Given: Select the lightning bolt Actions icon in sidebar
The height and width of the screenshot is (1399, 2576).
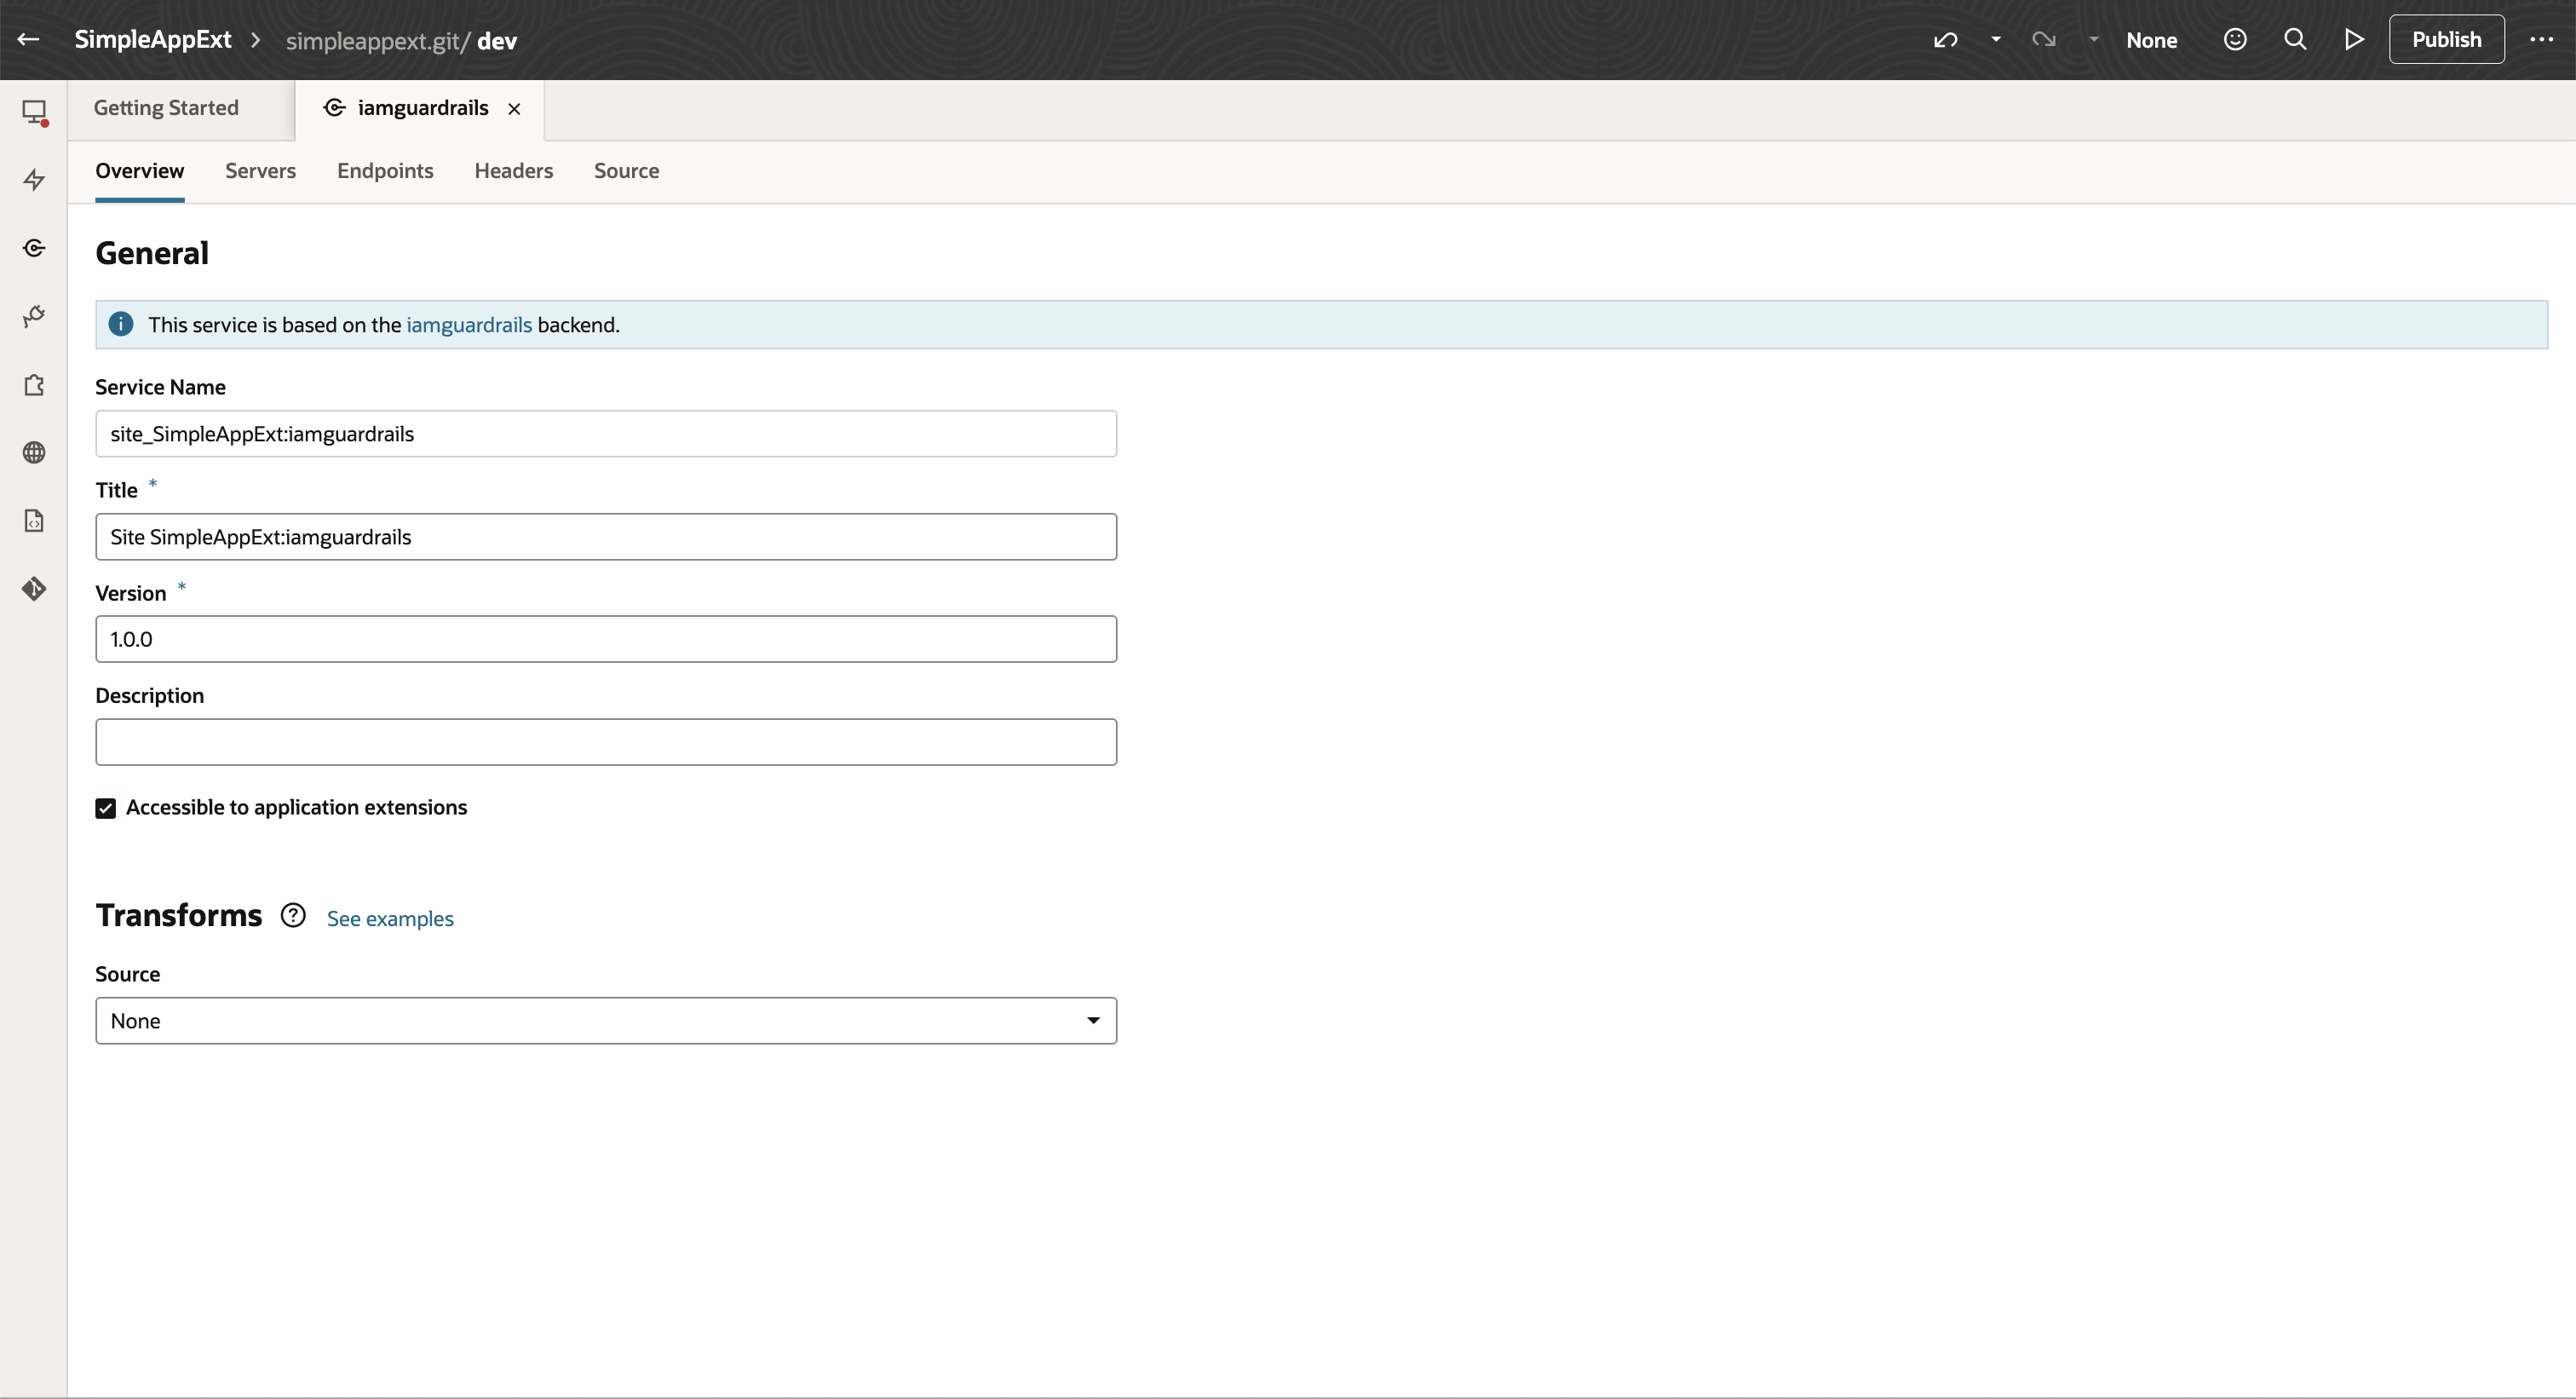Looking at the screenshot, I should click(x=34, y=180).
